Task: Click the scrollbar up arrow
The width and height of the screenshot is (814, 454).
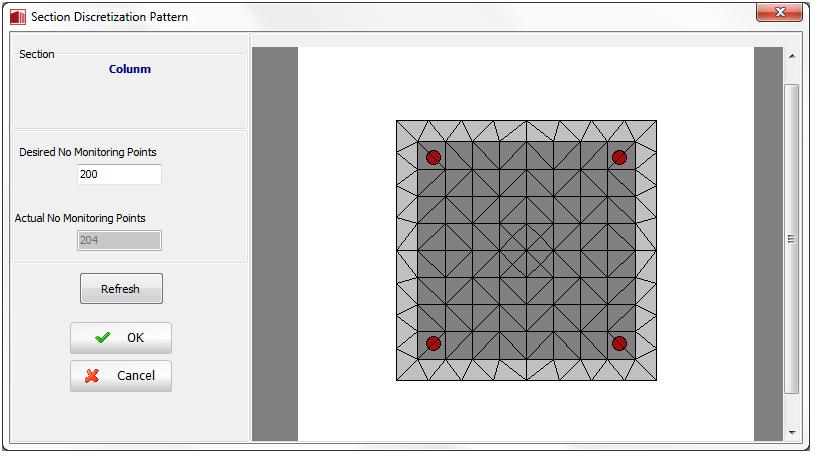Action: pos(791,56)
